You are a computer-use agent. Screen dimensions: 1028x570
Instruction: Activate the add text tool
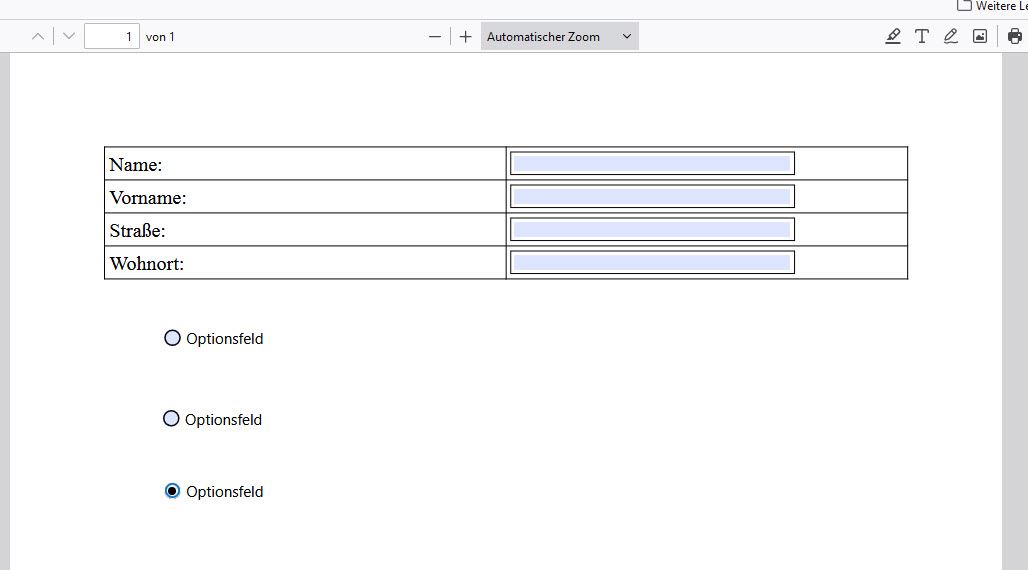[x=922, y=37]
